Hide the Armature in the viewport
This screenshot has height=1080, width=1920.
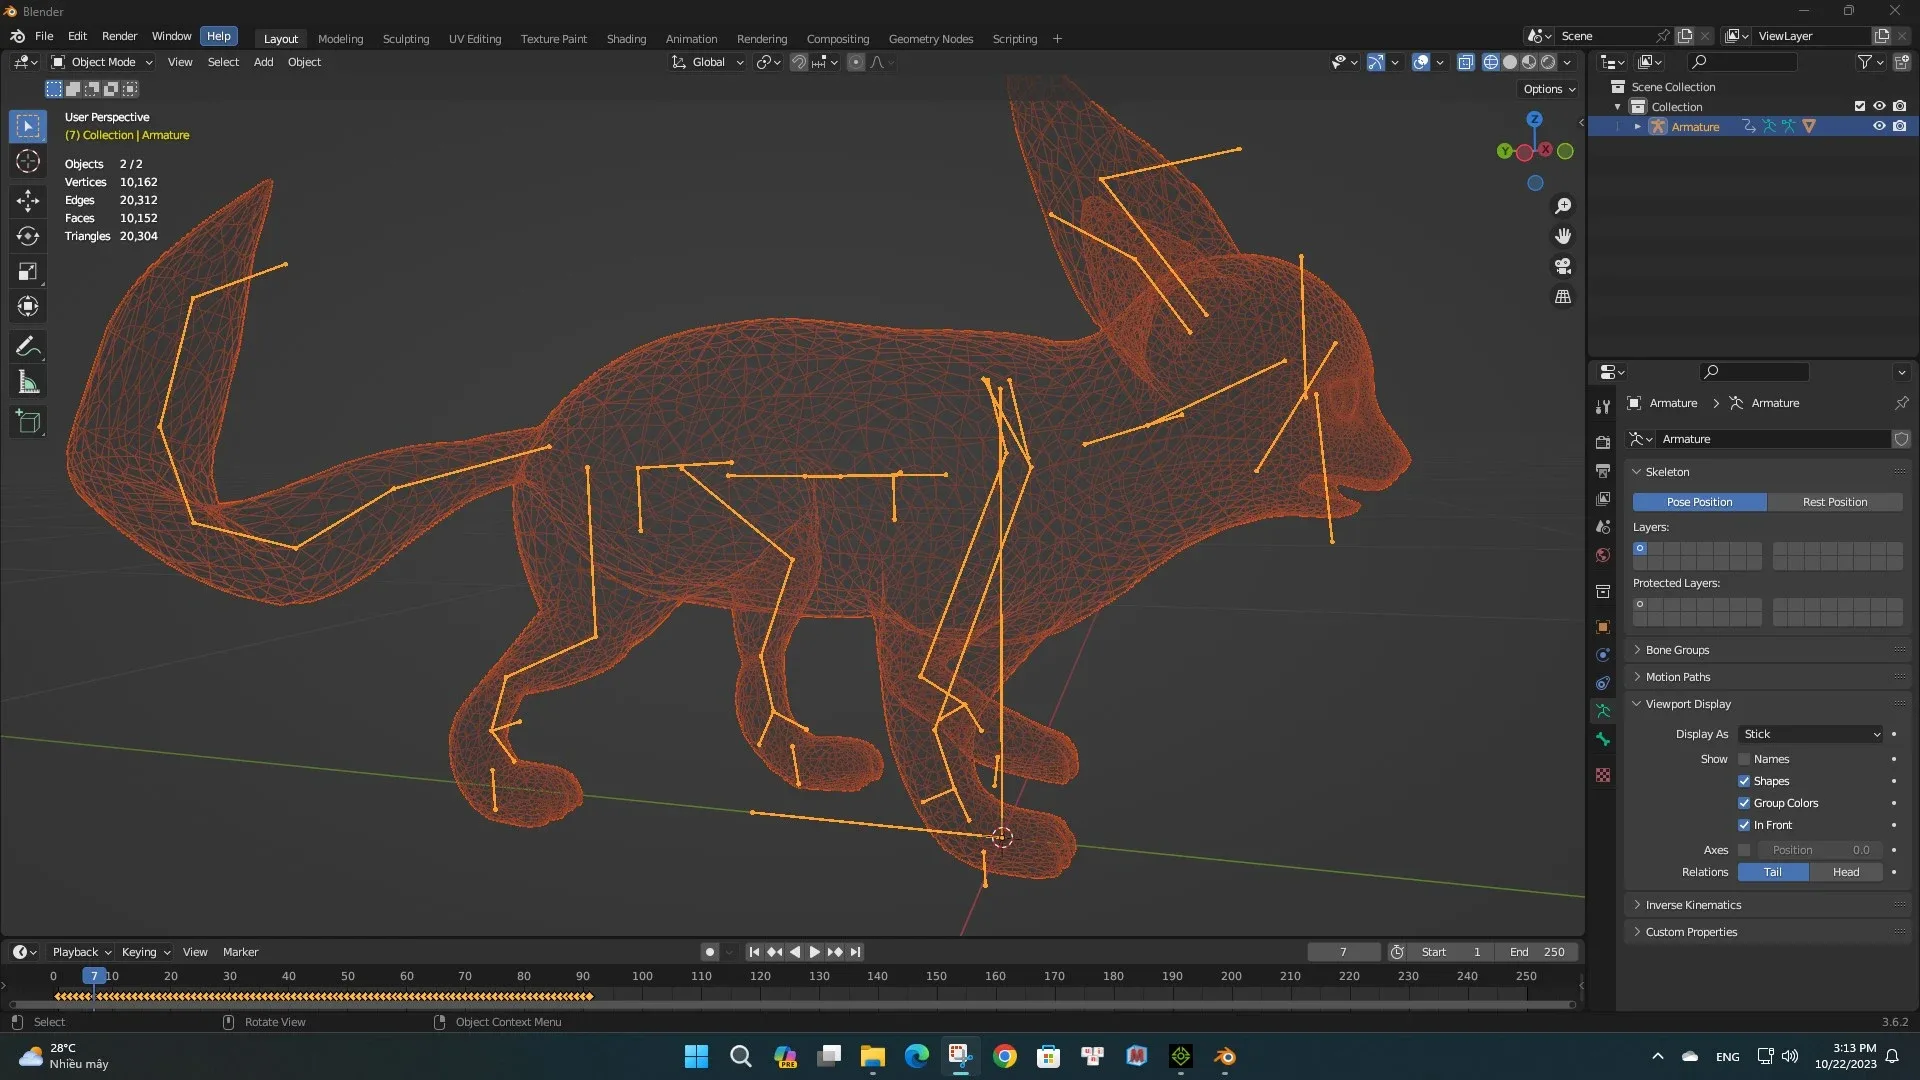tap(1879, 126)
